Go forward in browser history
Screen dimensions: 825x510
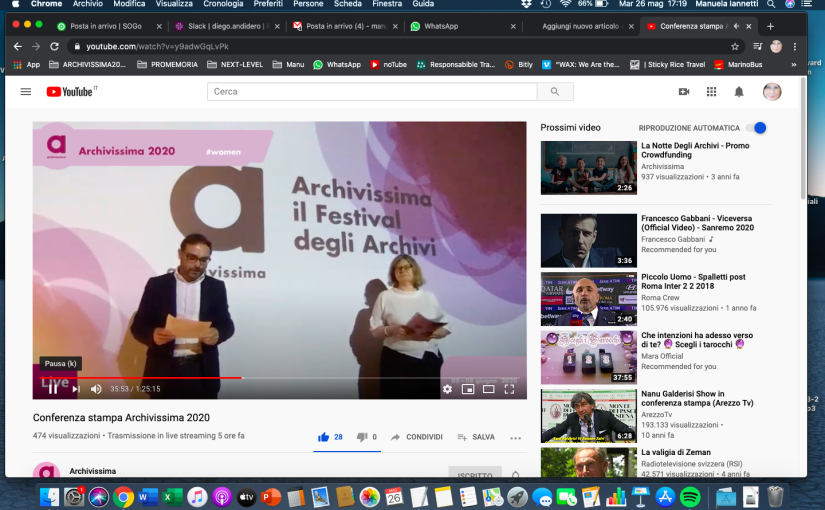click(36, 46)
